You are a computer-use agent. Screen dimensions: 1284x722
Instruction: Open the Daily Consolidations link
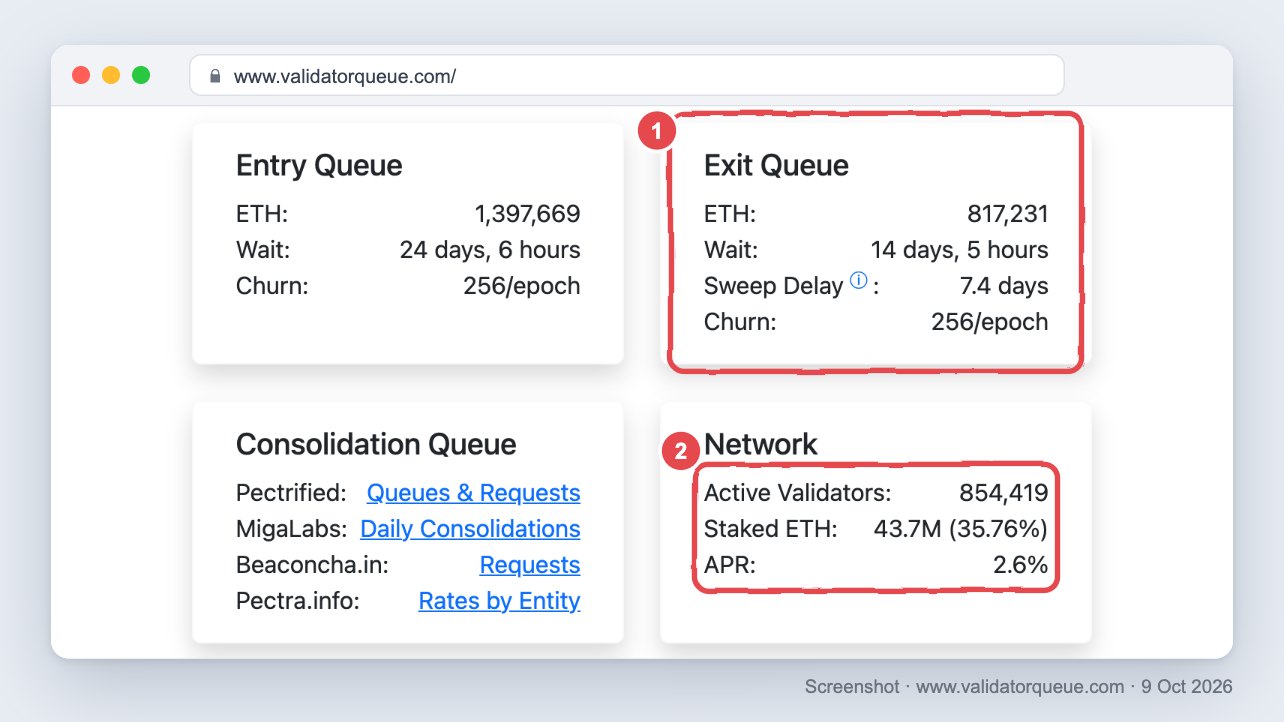470,529
